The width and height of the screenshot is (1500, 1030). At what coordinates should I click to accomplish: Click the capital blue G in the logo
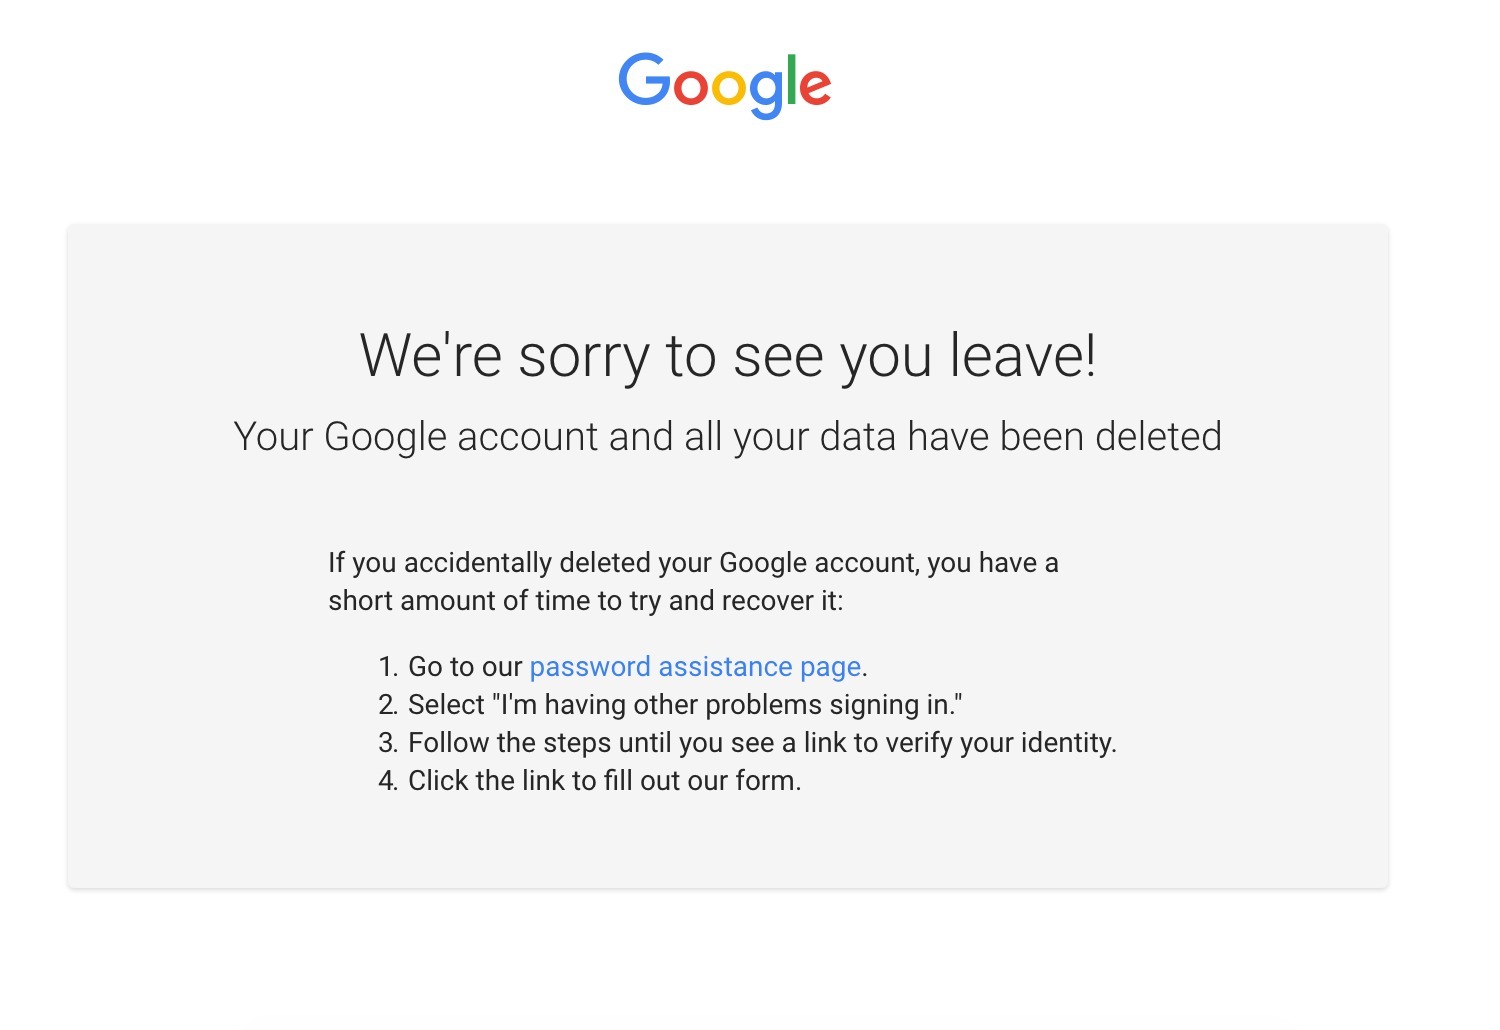644,80
